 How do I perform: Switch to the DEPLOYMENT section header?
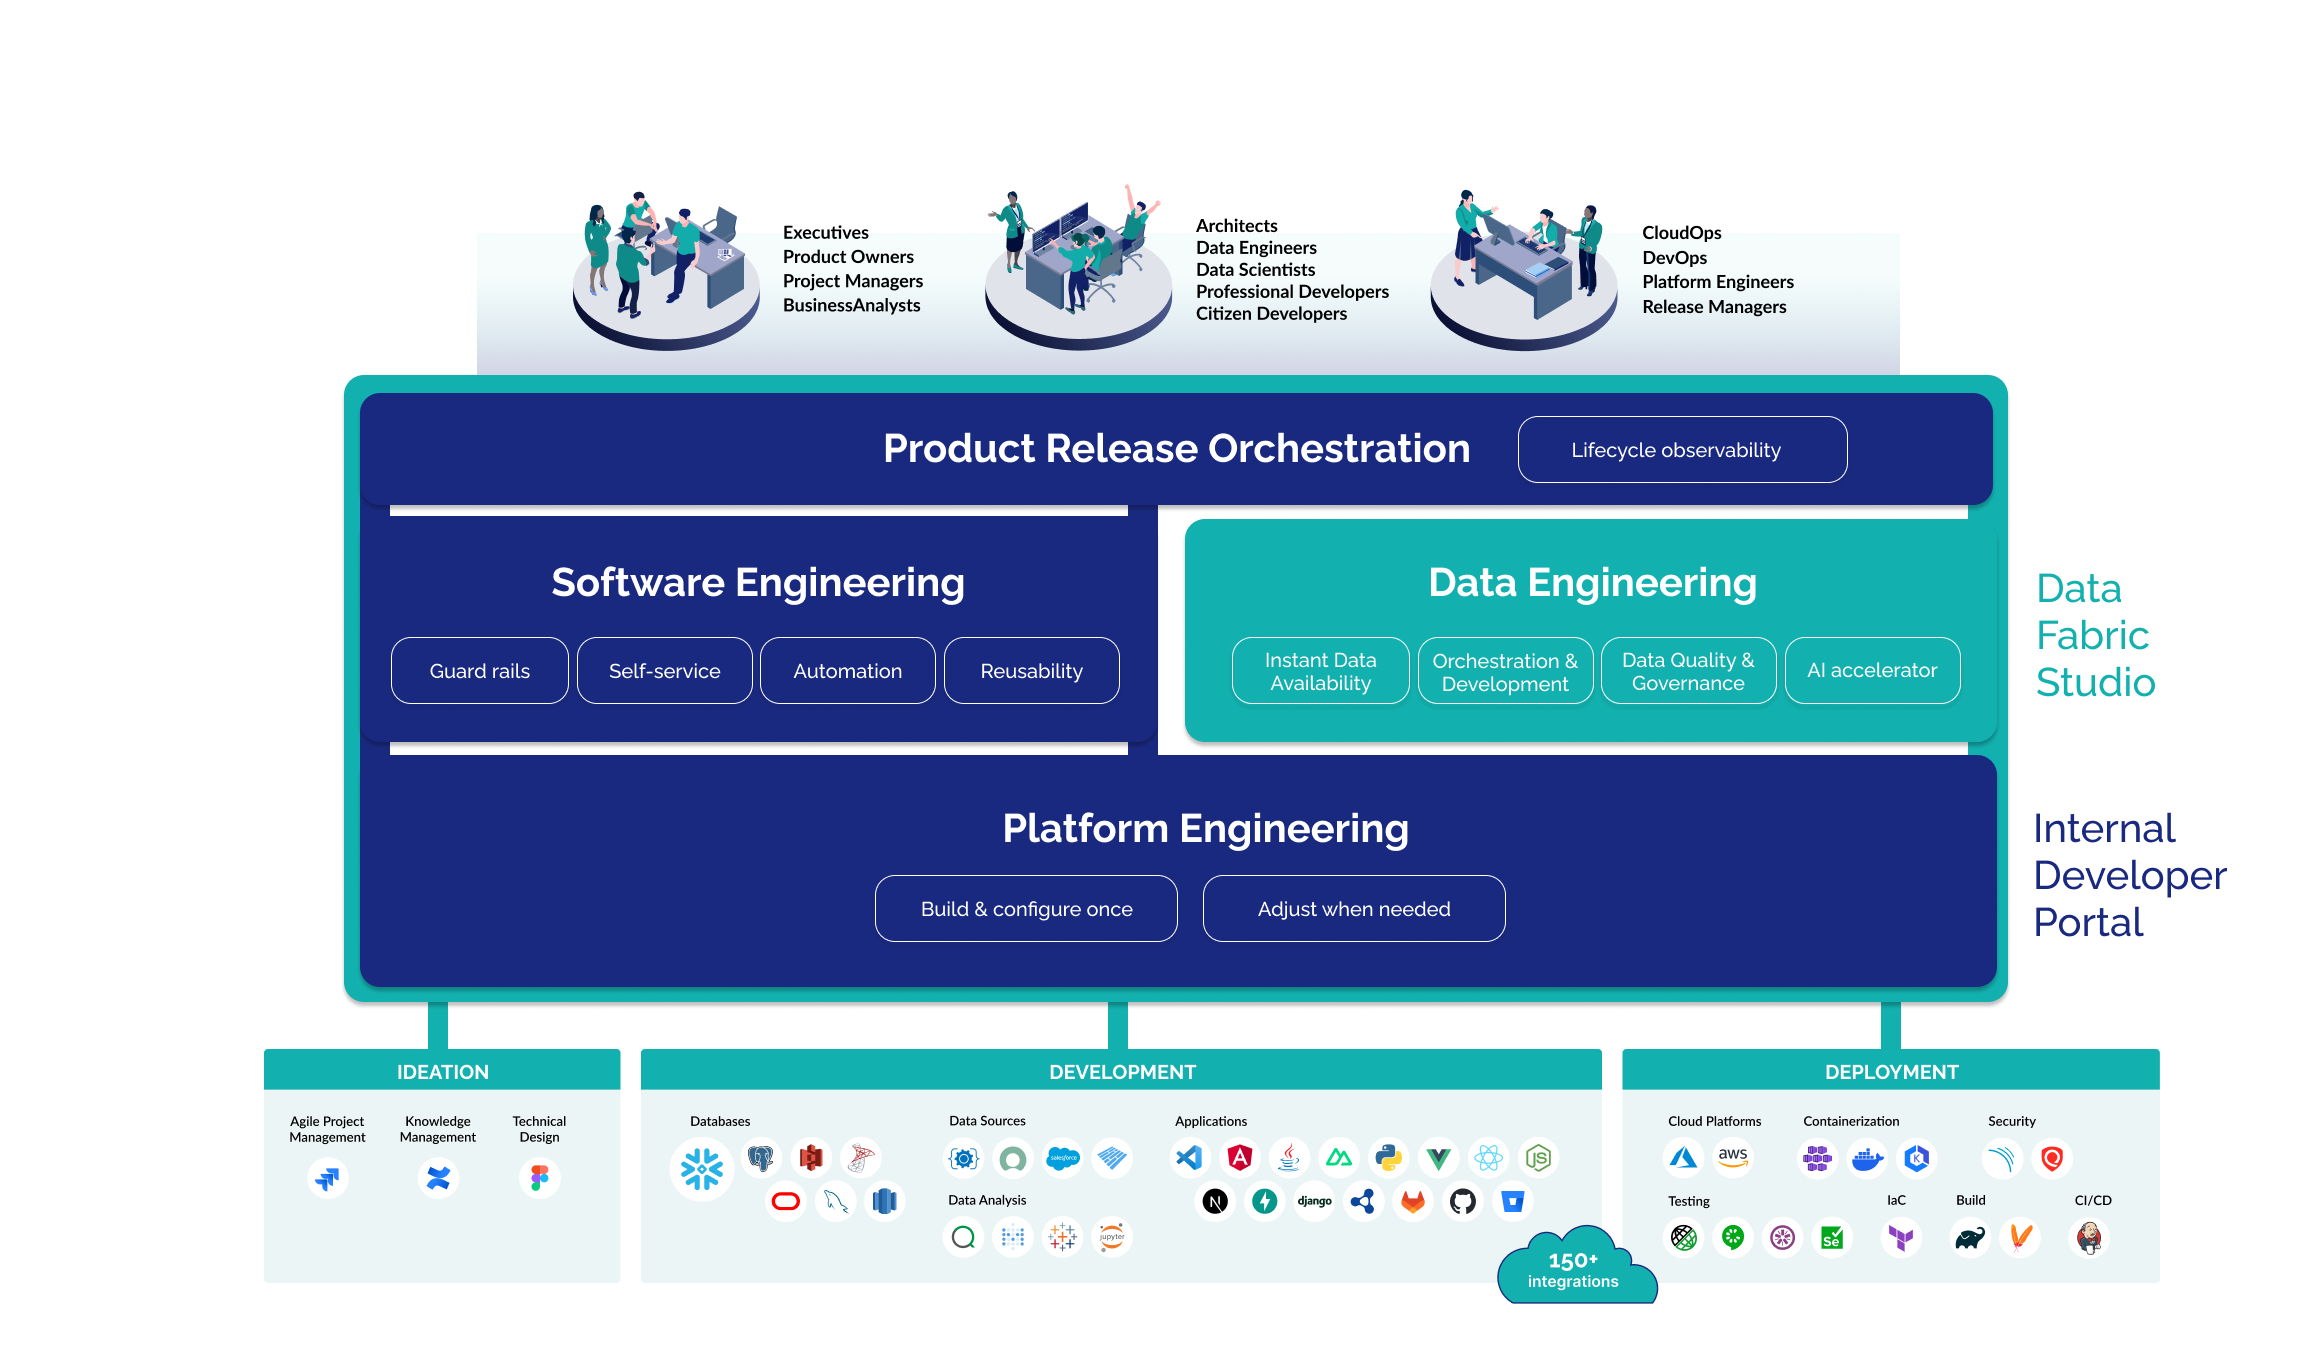pos(1893,1071)
